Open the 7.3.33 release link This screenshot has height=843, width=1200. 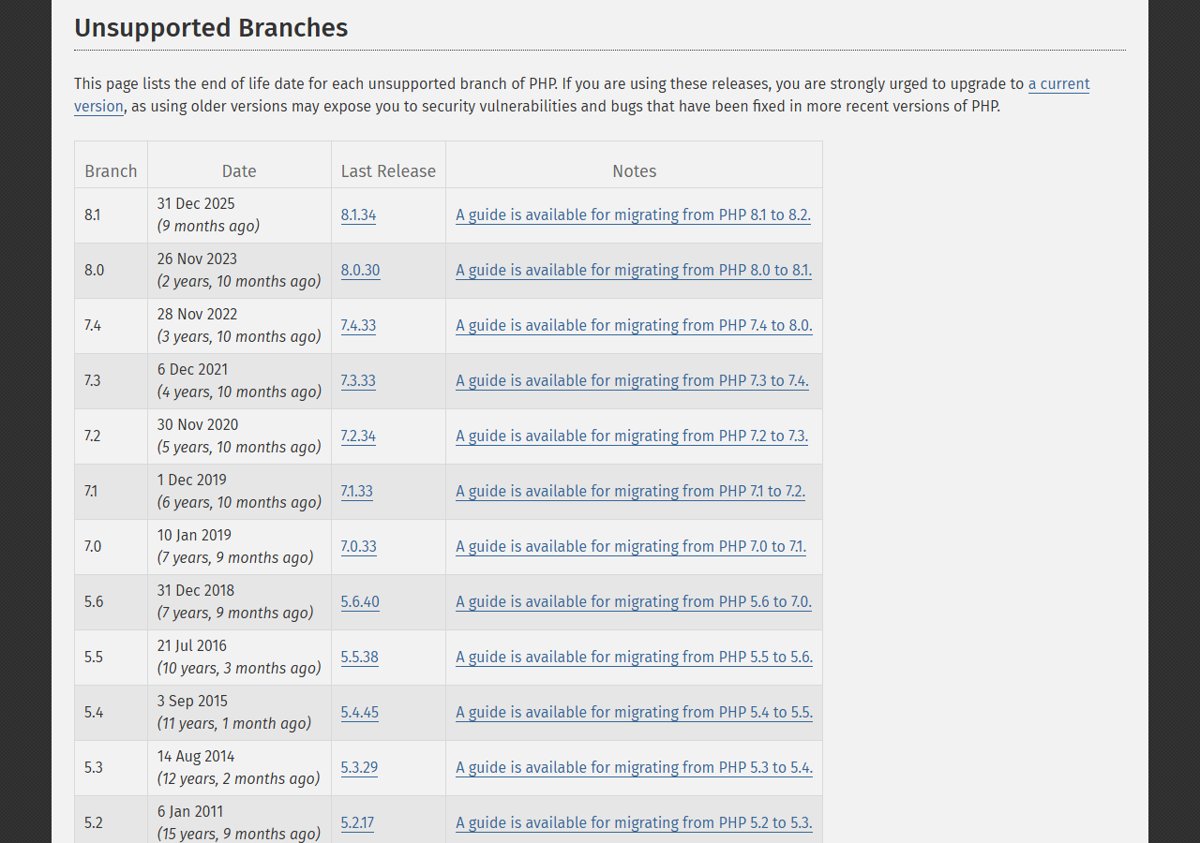pos(358,381)
